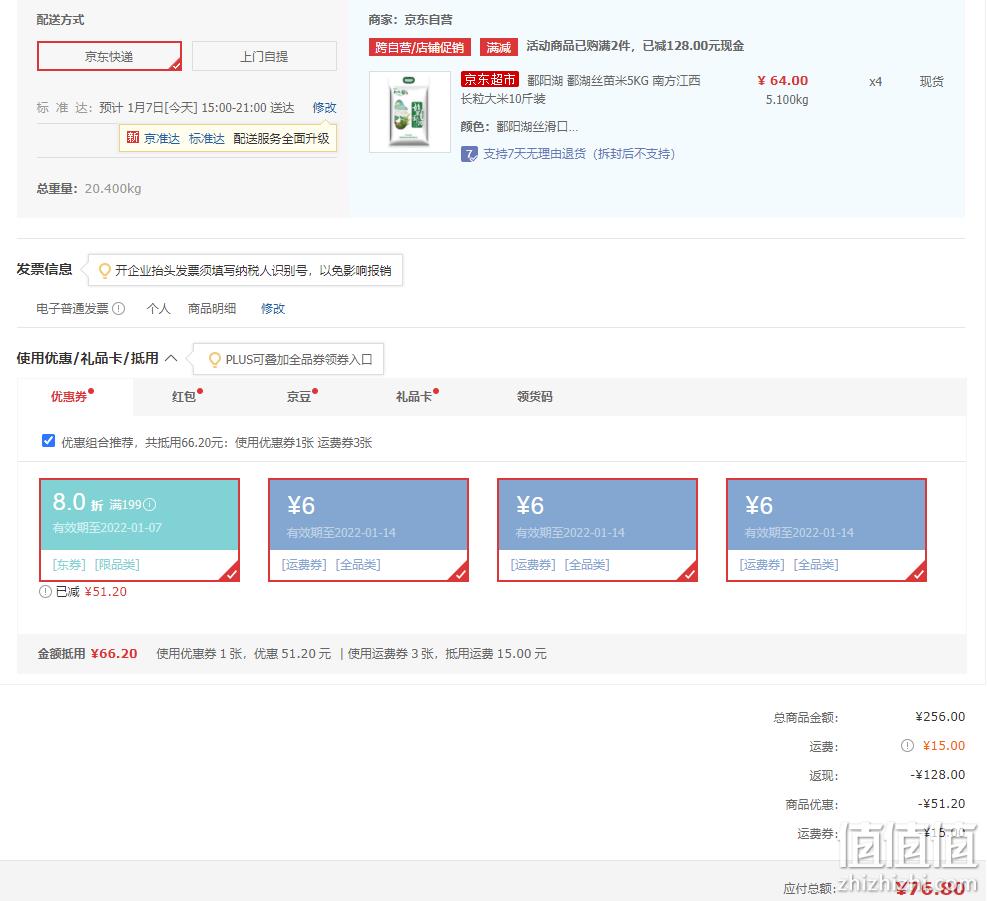This screenshot has width=987, height=901.
Task: Switch to the 礼品卡 tab
Action: [414, 397]
